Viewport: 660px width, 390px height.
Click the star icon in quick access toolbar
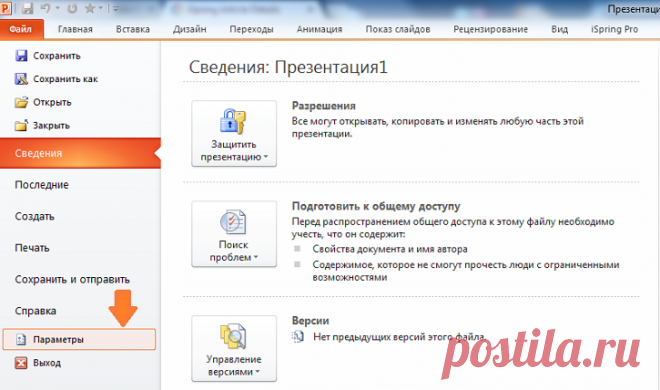(x=90, y=8)
